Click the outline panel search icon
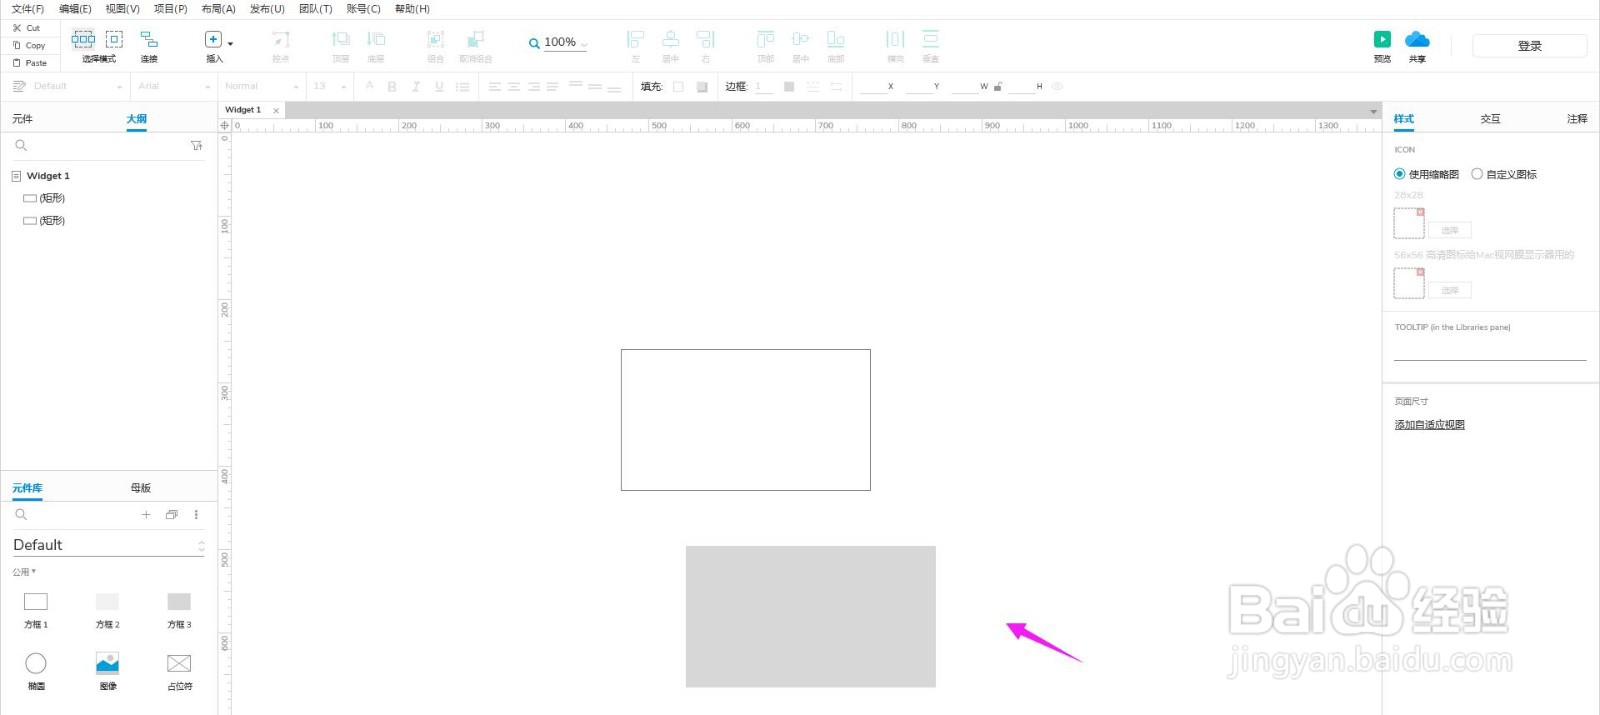Image resolution: width=1600 pixels, height=715 pixels. [x=21, y=146]
